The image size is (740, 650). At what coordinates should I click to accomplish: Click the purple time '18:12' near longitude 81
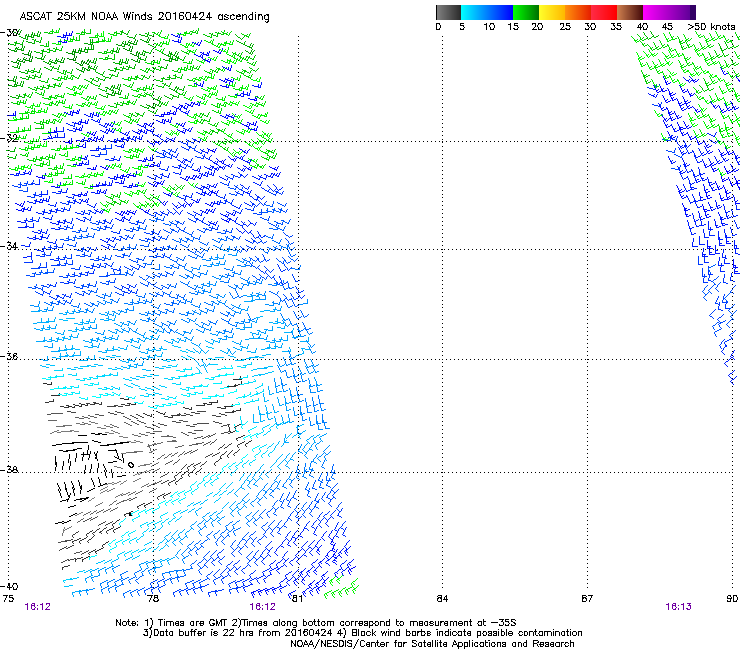click(x=262, y=607)
